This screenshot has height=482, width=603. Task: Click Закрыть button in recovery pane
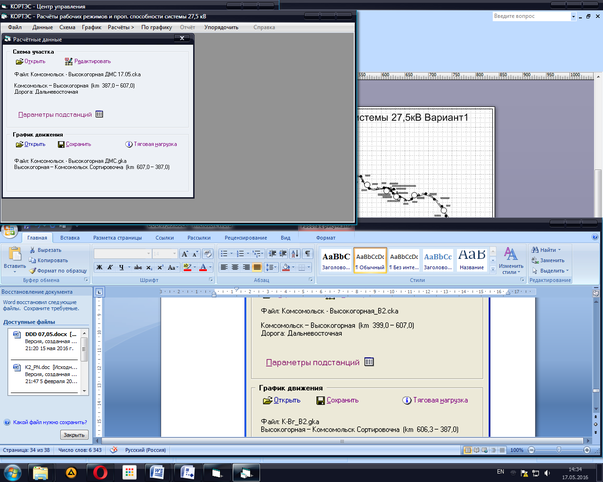coord(74,435)
